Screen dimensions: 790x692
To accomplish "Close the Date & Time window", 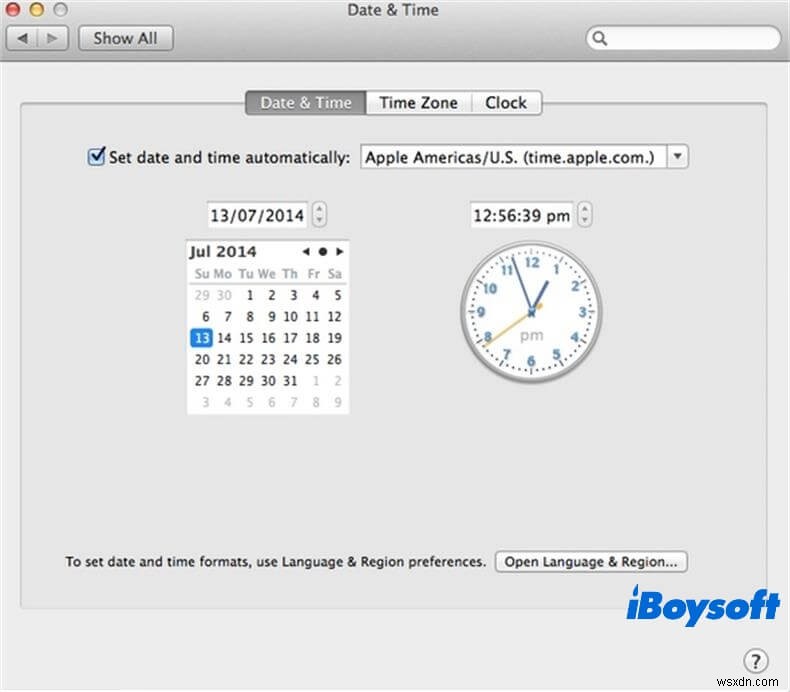I will [x=12, y=9].
